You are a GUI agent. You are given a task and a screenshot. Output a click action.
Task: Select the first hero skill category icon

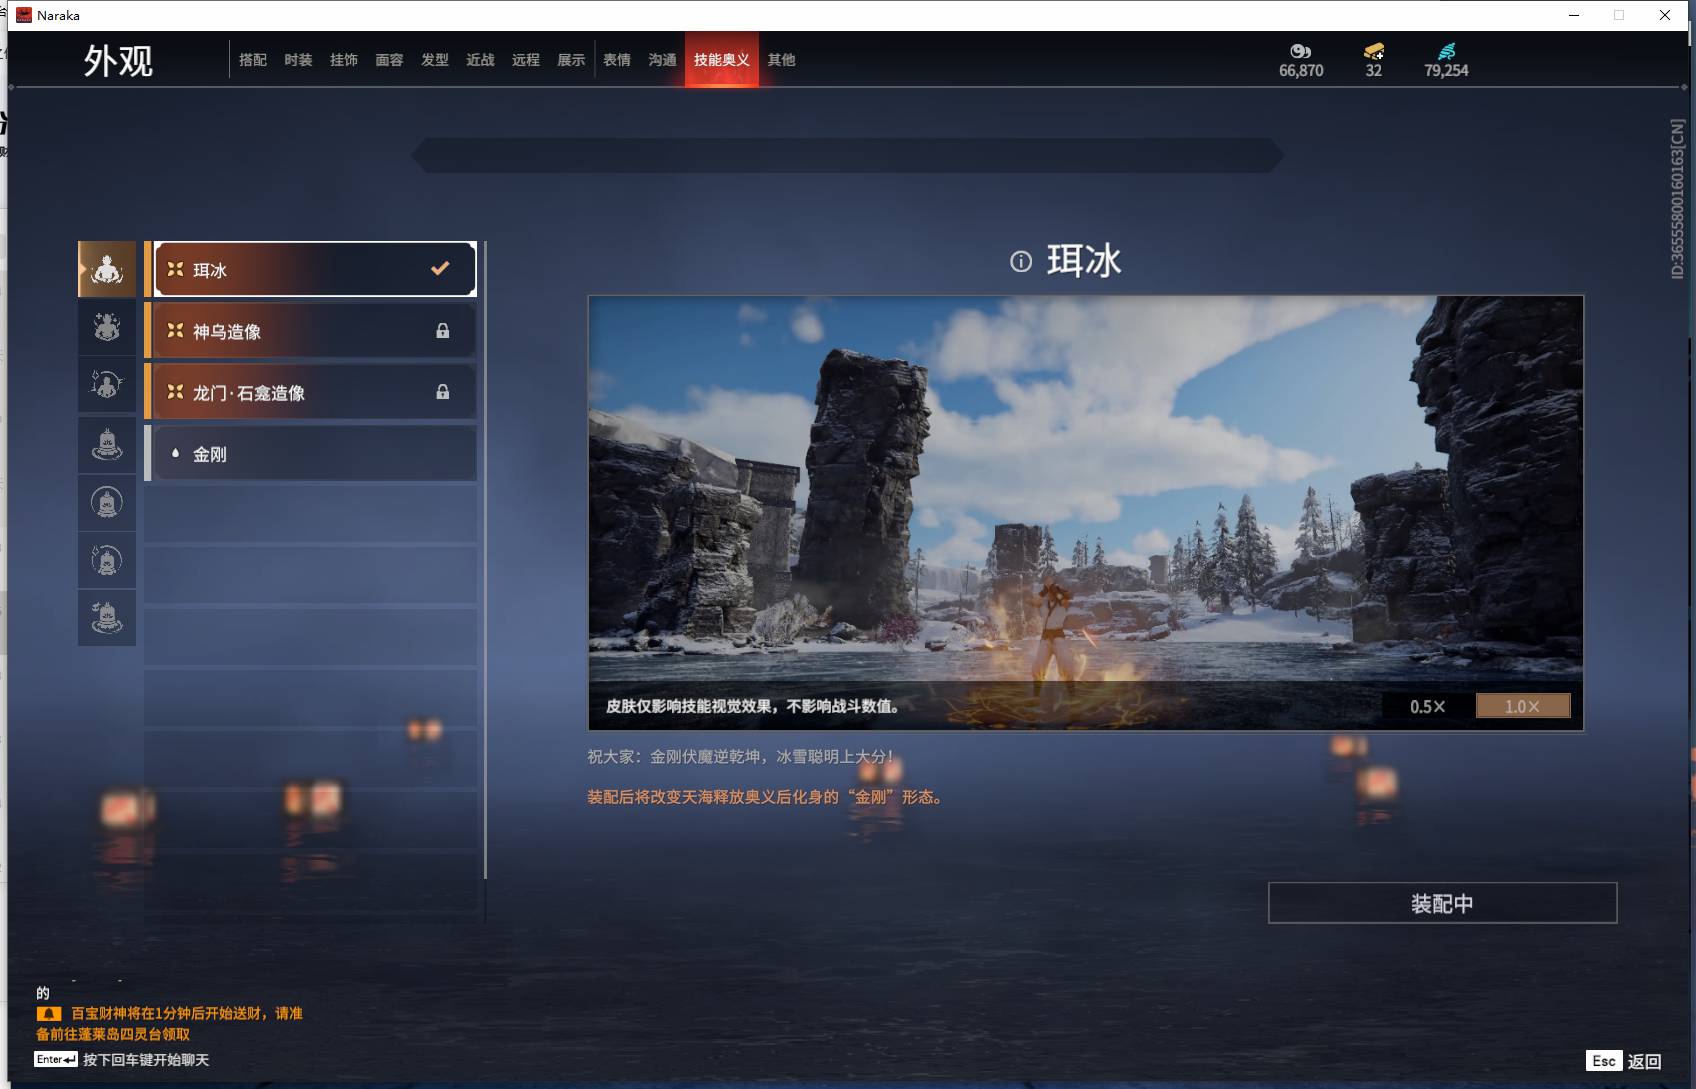(107, 269)
